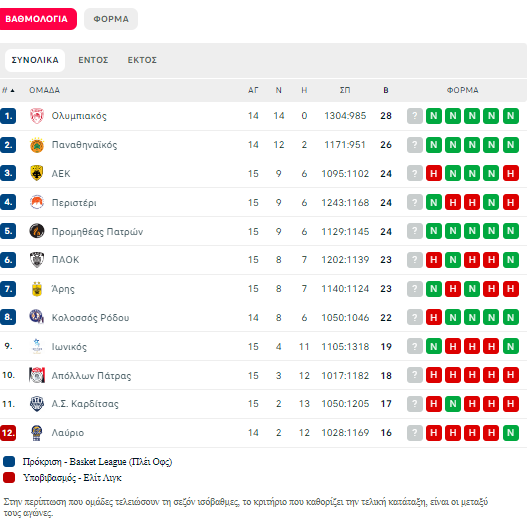Open the Περιστέρι team name link
The image size is (527, 527).
[74, 203]
